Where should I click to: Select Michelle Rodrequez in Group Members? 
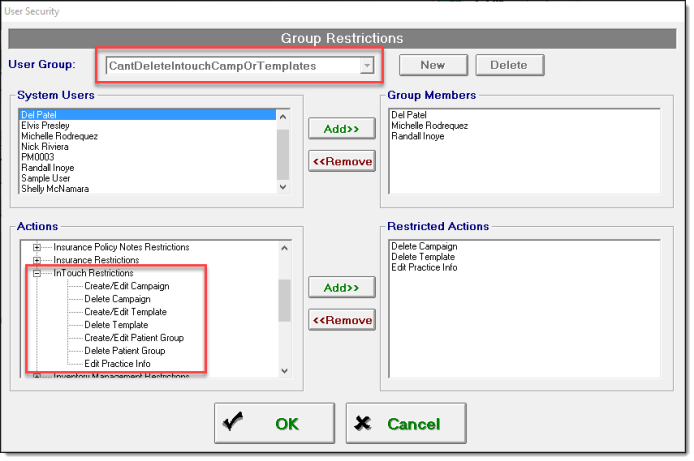pos(431,125)
